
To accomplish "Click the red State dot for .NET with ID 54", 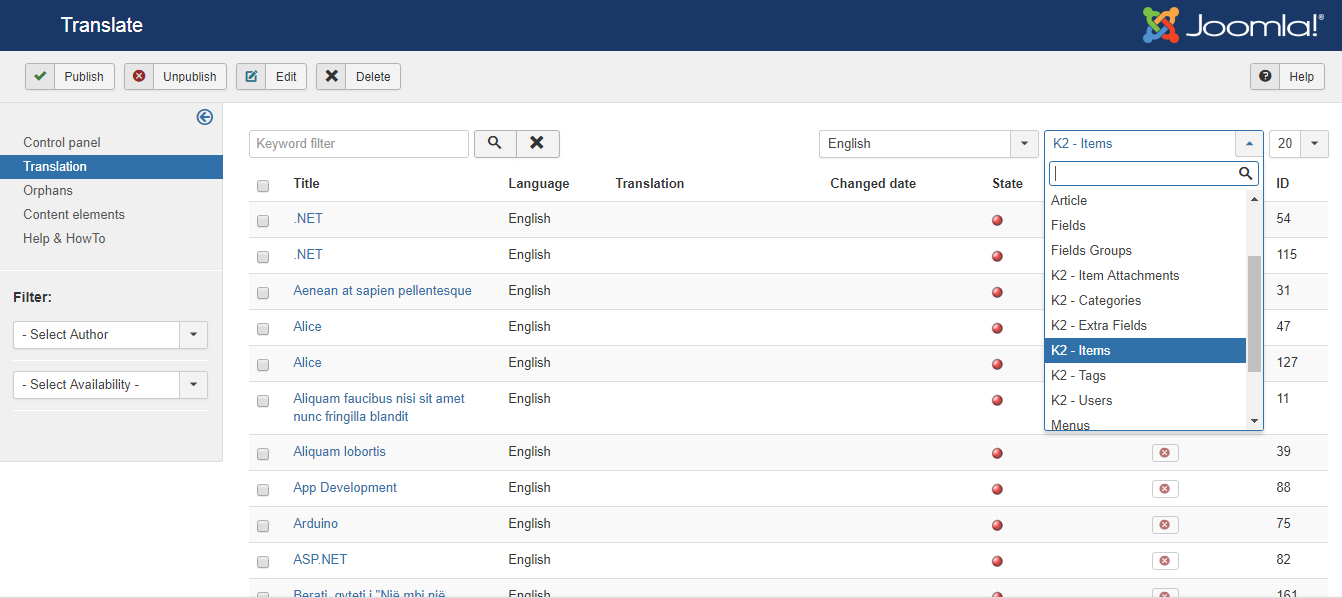I will pyautogui.click(x=997, y=220).
